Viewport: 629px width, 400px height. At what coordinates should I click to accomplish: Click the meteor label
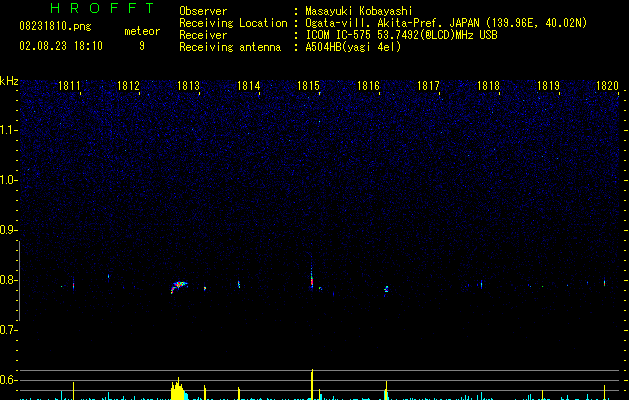(x=142, y=31)
